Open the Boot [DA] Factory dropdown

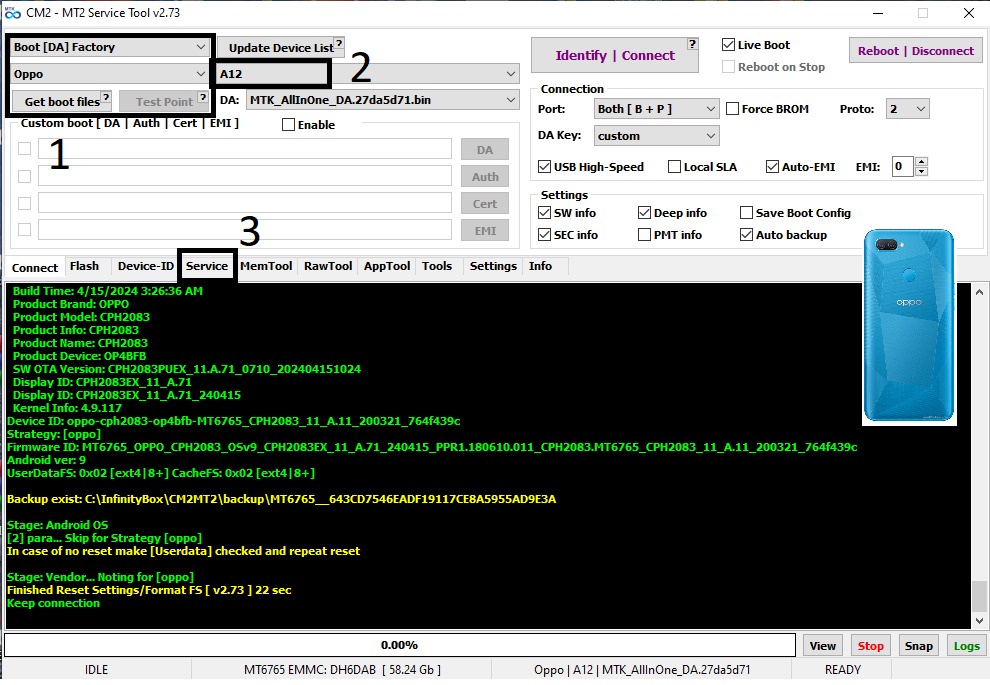(x=109, y=47)
